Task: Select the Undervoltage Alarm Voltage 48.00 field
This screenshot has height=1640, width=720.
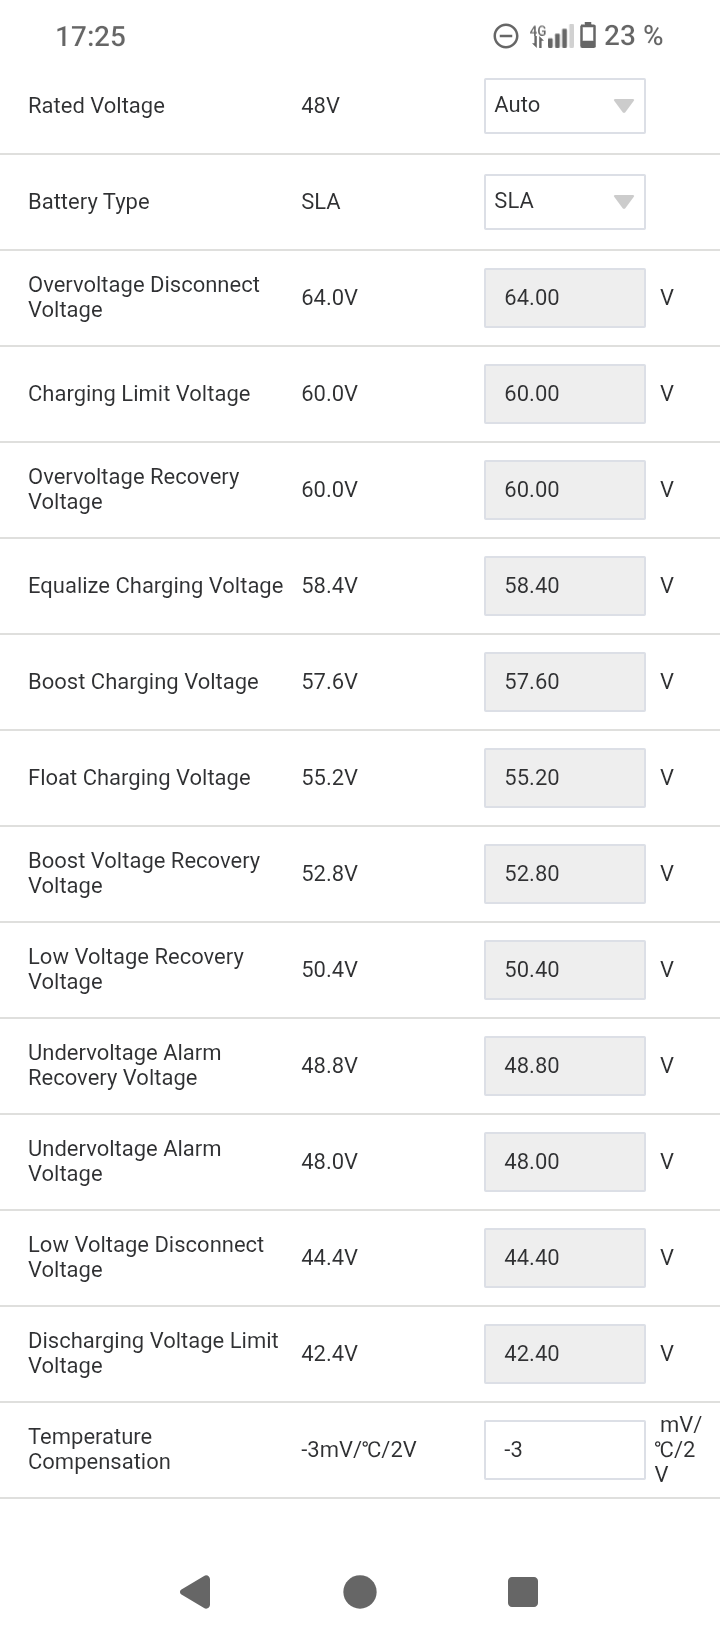Action: pyautogui.click(x=565, y=1162)
